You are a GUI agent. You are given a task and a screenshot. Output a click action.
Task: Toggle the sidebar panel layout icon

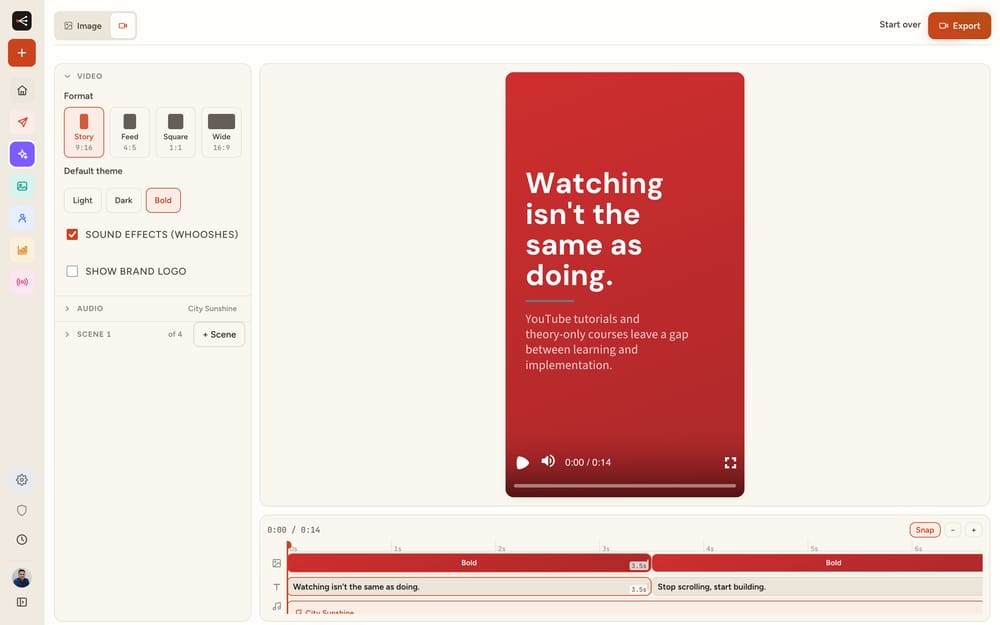click(x=22, y=602)
